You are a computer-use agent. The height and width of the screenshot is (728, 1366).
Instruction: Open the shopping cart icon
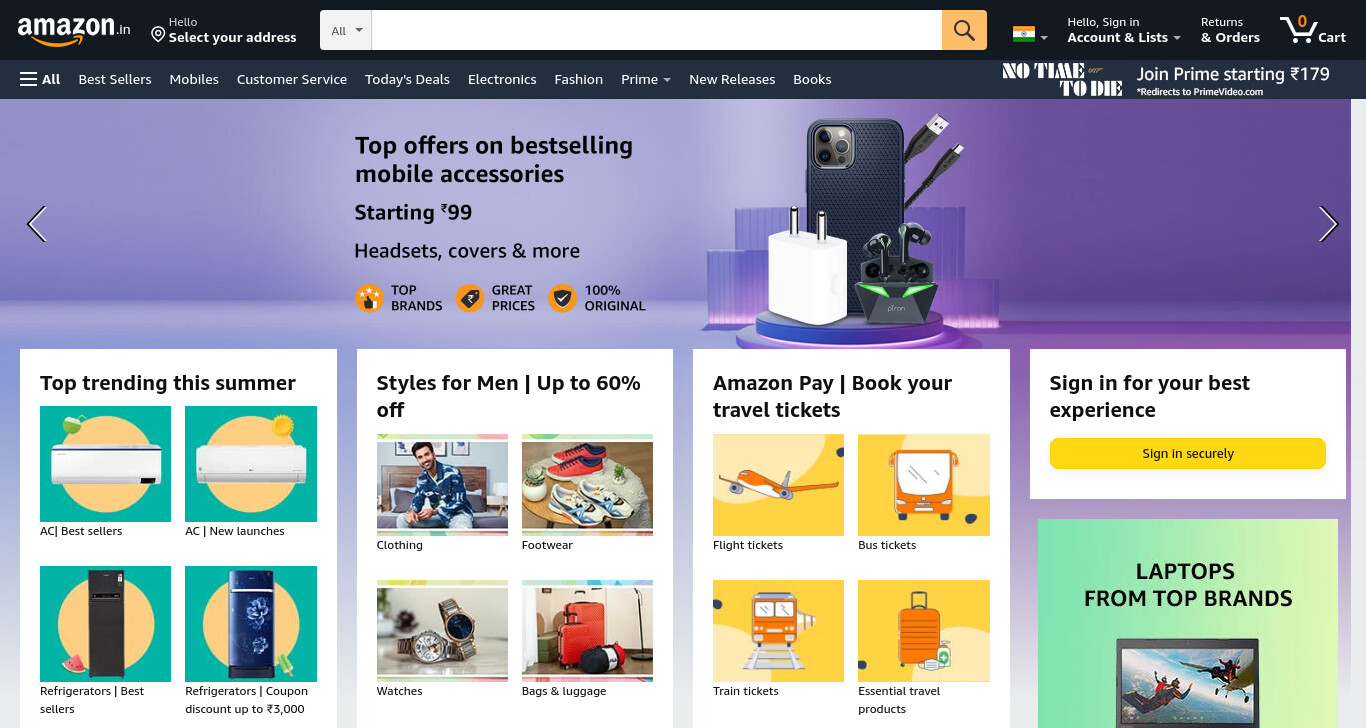click(1313, 30)
